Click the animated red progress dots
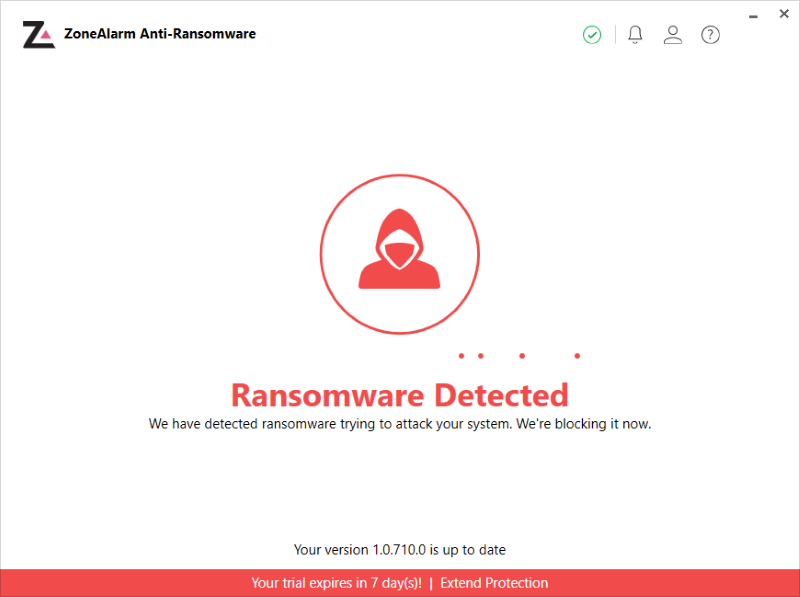This screenshot has height=597, width=800. (x=520, y=355)
